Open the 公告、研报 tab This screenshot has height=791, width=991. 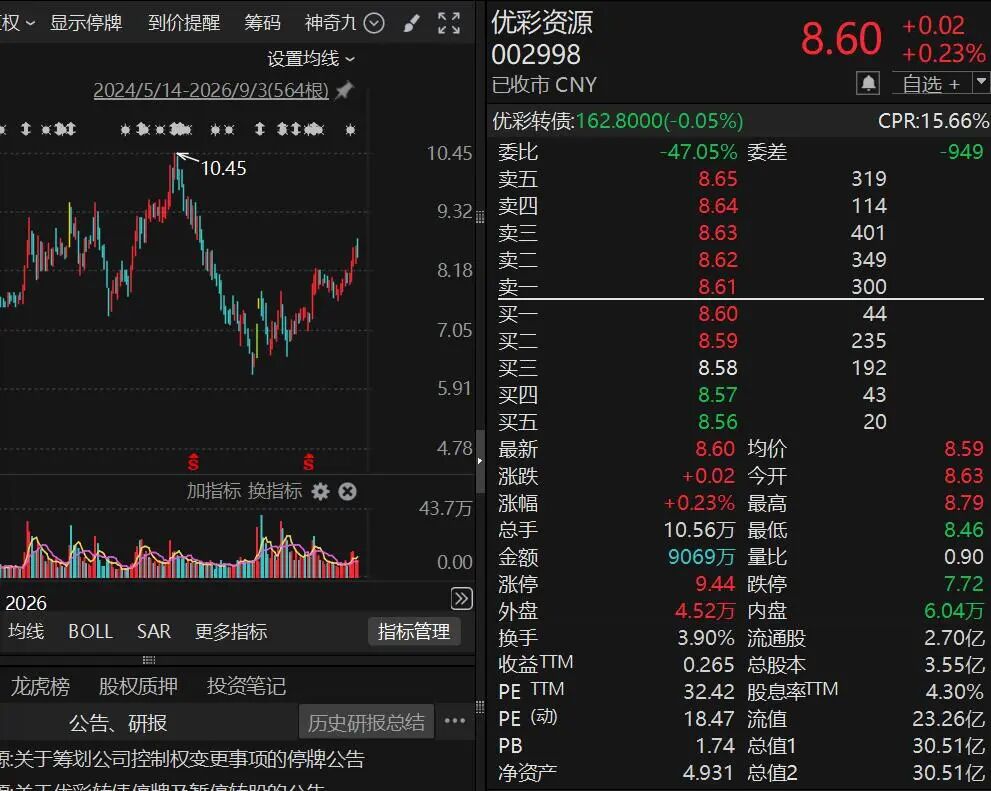click(118, 723)
